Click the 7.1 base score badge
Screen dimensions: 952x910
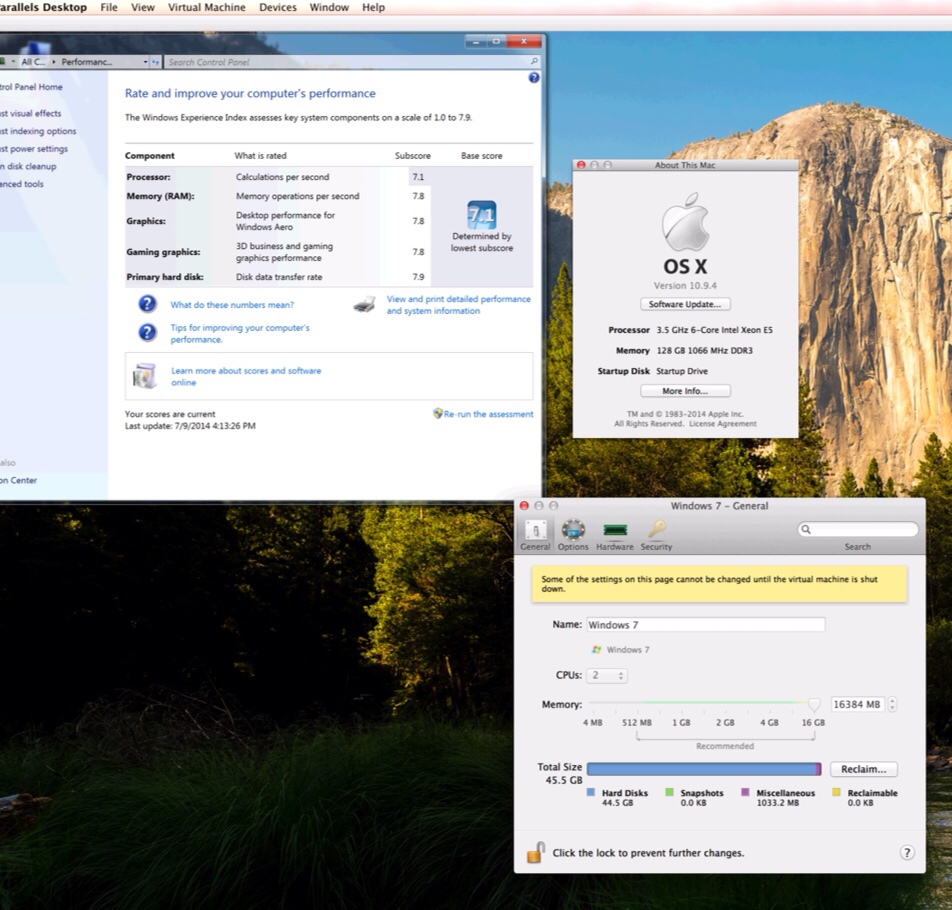pyautogui.click(x=481, y=215)
